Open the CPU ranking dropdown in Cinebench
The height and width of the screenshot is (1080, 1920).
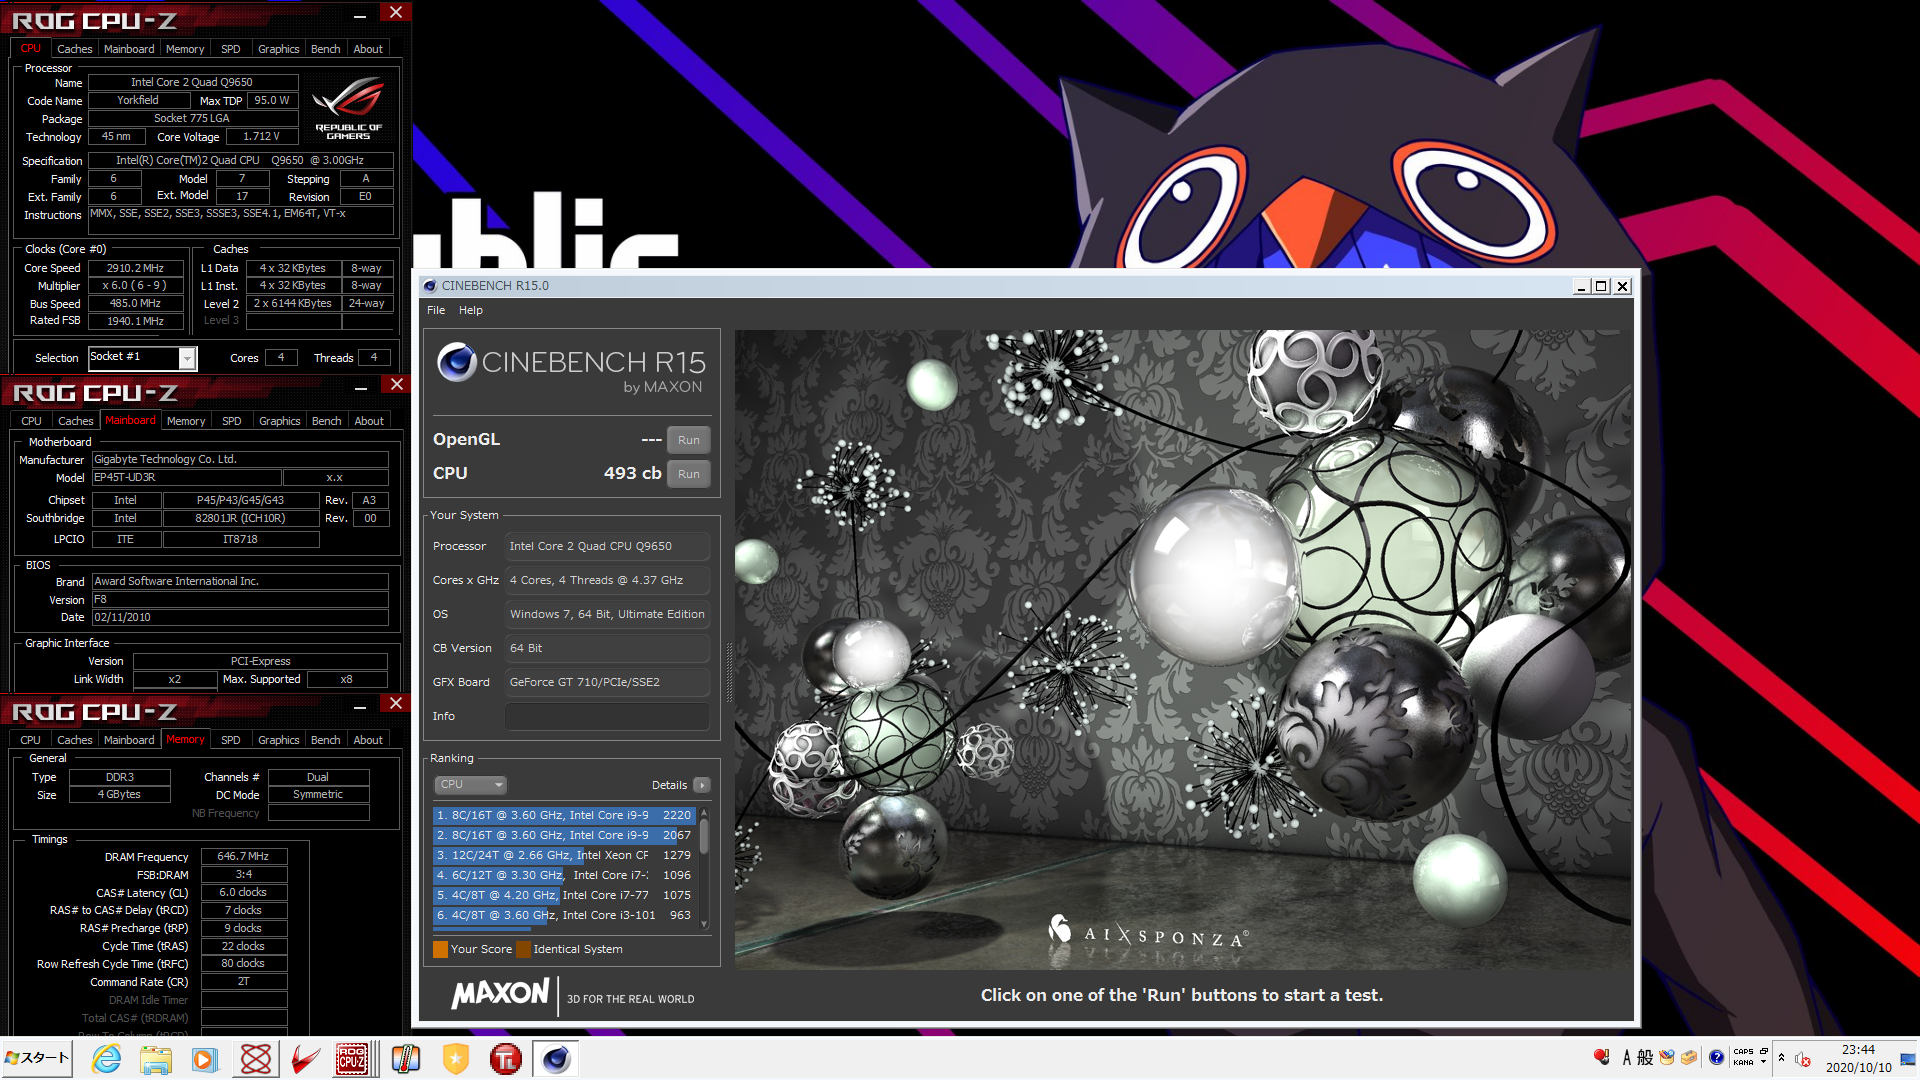[x=470, y=785]
